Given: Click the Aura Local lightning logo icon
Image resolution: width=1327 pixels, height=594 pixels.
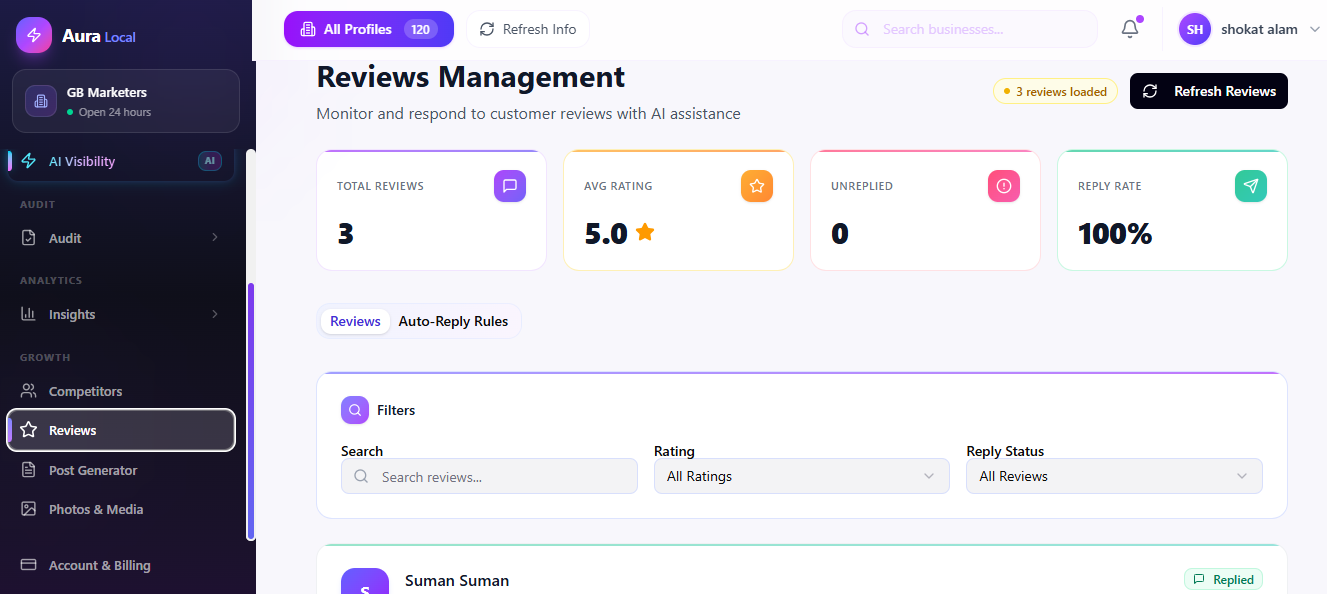Looking at the screenshot, I should tap(33, 35).
